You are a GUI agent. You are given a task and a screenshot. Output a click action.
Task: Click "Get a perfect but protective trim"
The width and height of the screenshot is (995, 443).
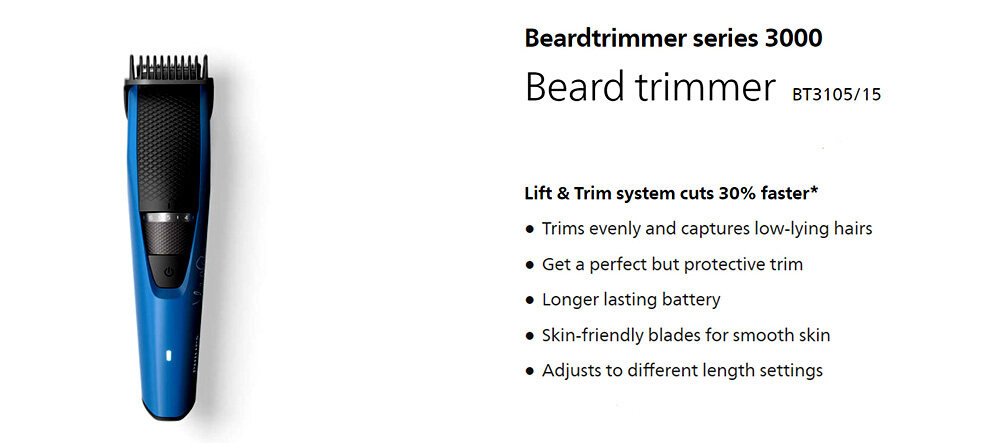(672, 265)
